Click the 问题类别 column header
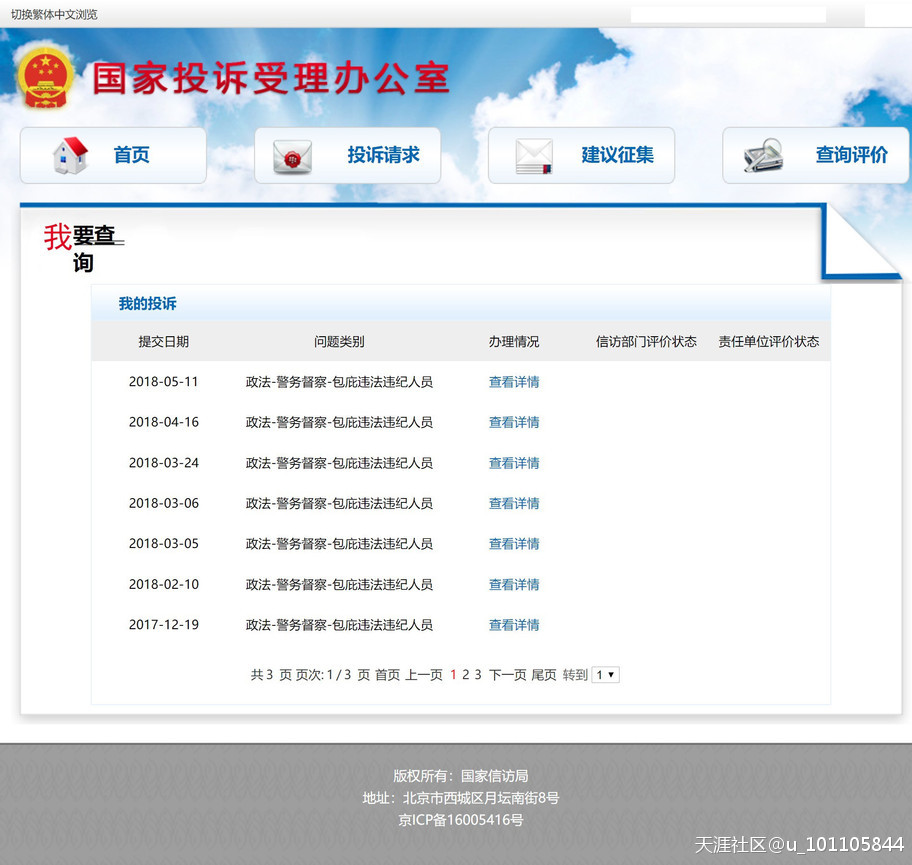 [x=339, y=341]
